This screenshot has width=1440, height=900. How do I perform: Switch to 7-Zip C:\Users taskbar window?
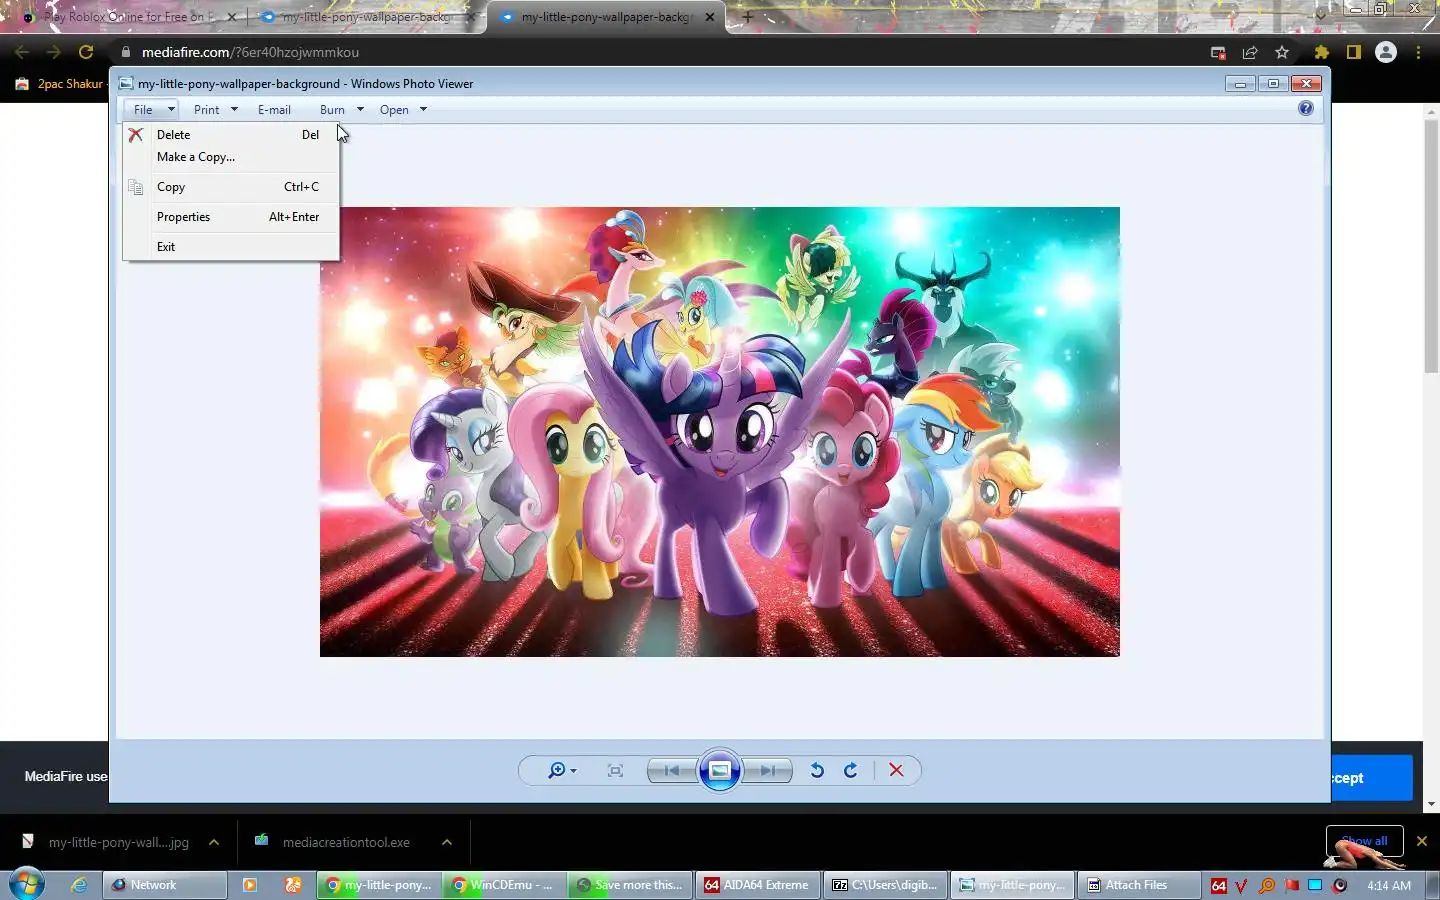(x=885, y=885)
